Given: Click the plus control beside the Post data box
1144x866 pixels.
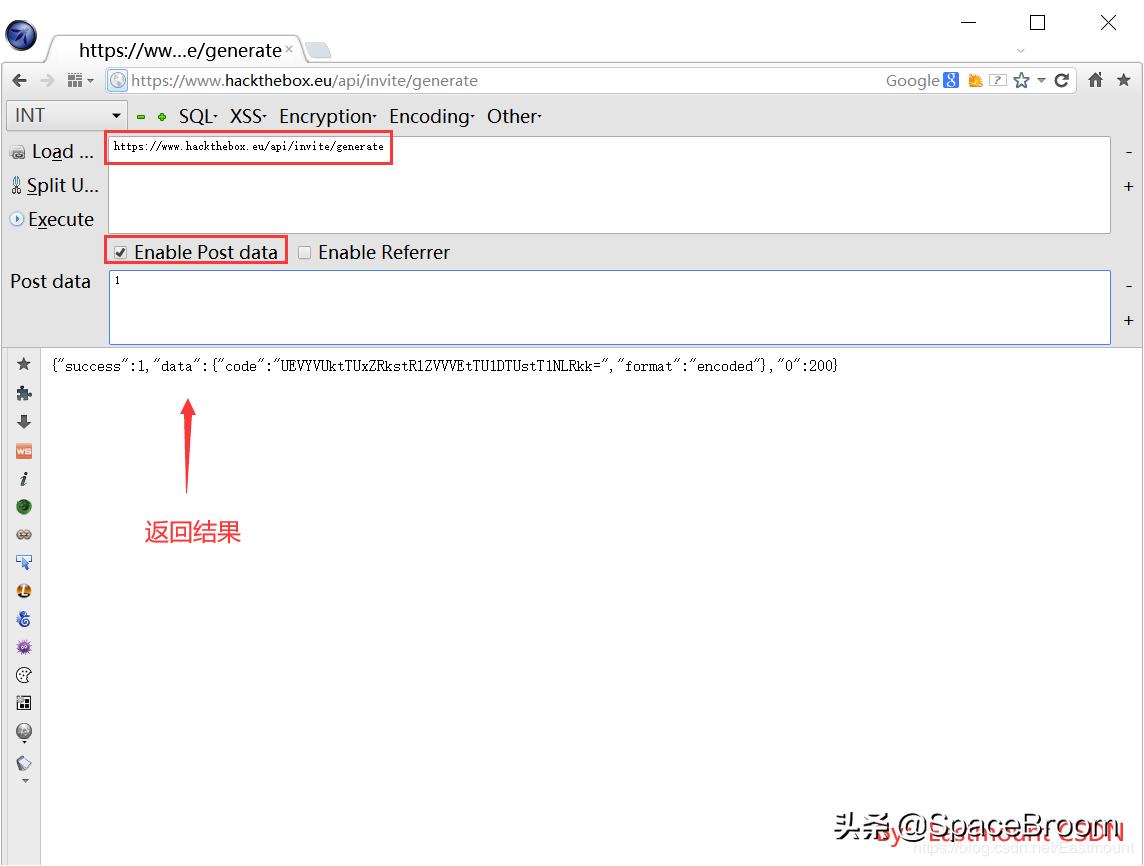Looking at the screenshot, I should tap(1128, 320).
